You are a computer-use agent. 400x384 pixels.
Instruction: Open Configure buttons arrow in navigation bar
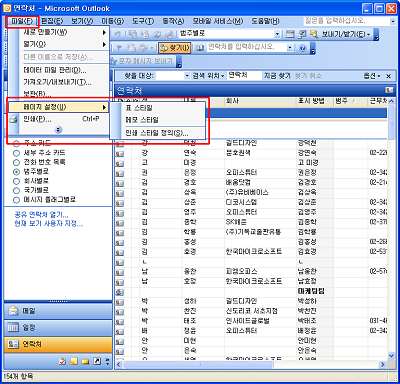[107, 361]
